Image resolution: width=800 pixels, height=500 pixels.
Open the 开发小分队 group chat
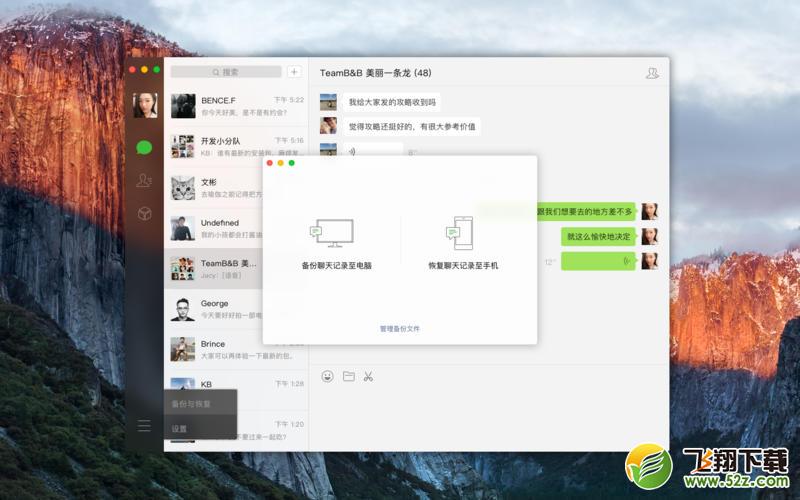[x=236, y=147]
